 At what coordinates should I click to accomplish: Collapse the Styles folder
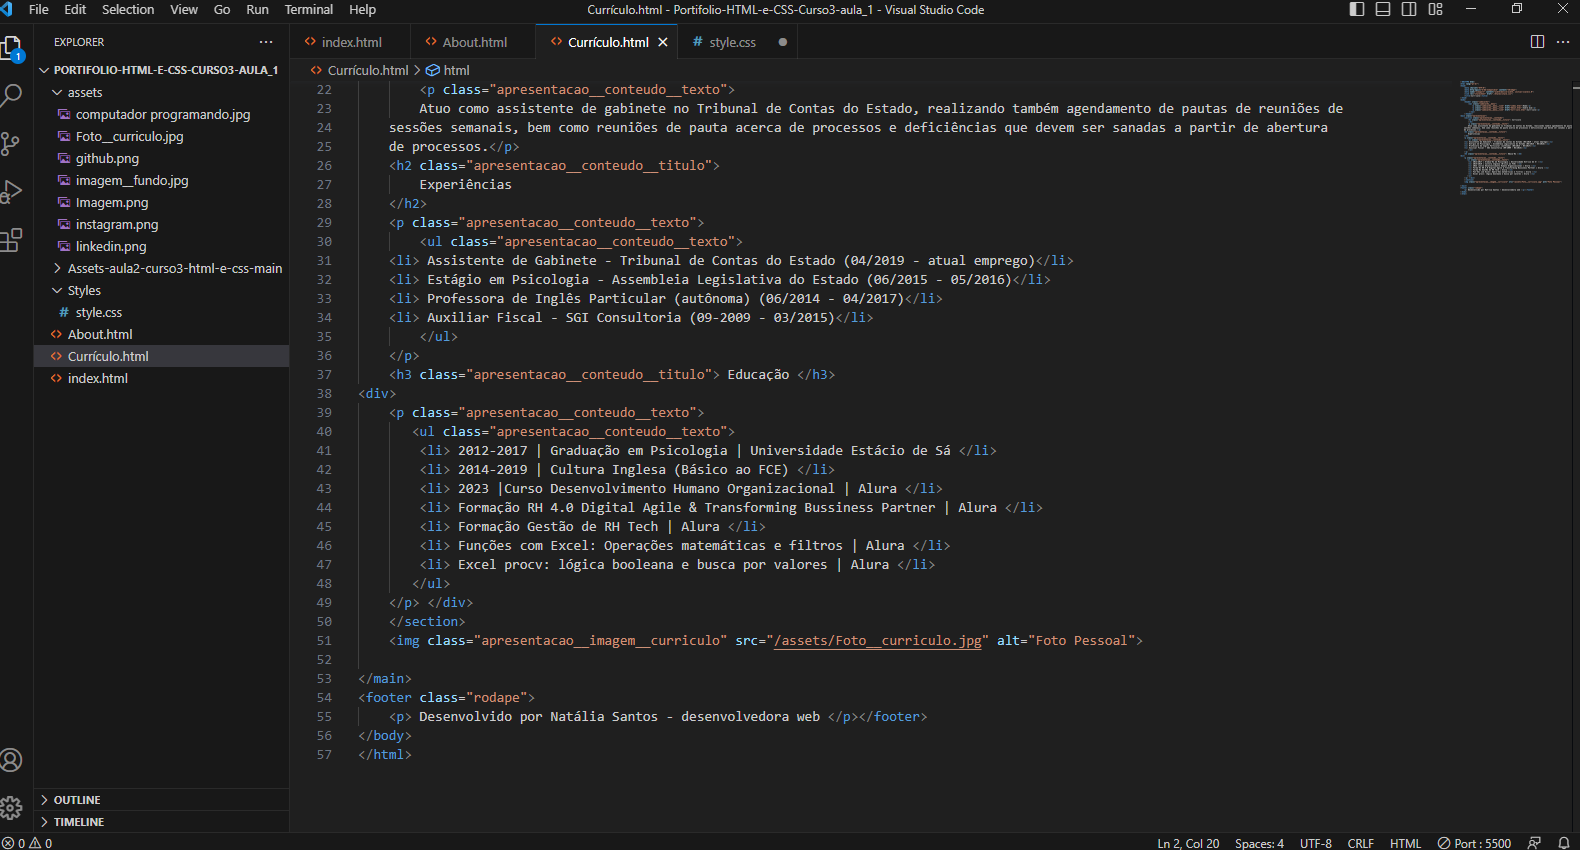coord(161,290)
